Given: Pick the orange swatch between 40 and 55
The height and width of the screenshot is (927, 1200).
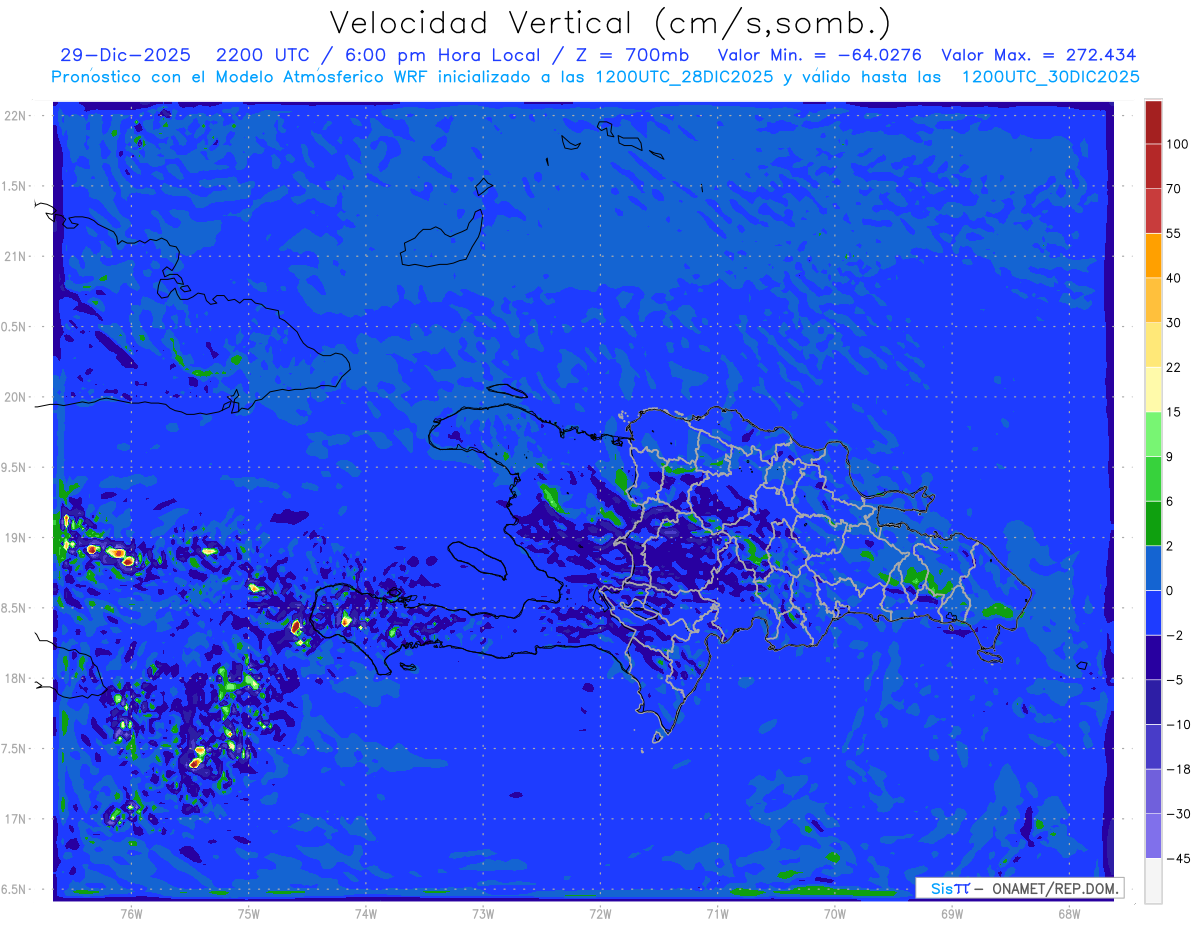Looking at the screenshot, I should (1153, 255).
